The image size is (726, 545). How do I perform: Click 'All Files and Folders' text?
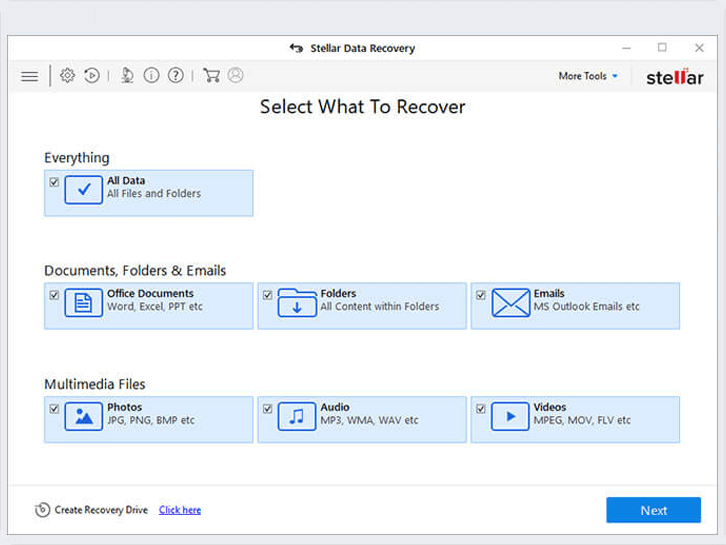coord(154,194)
